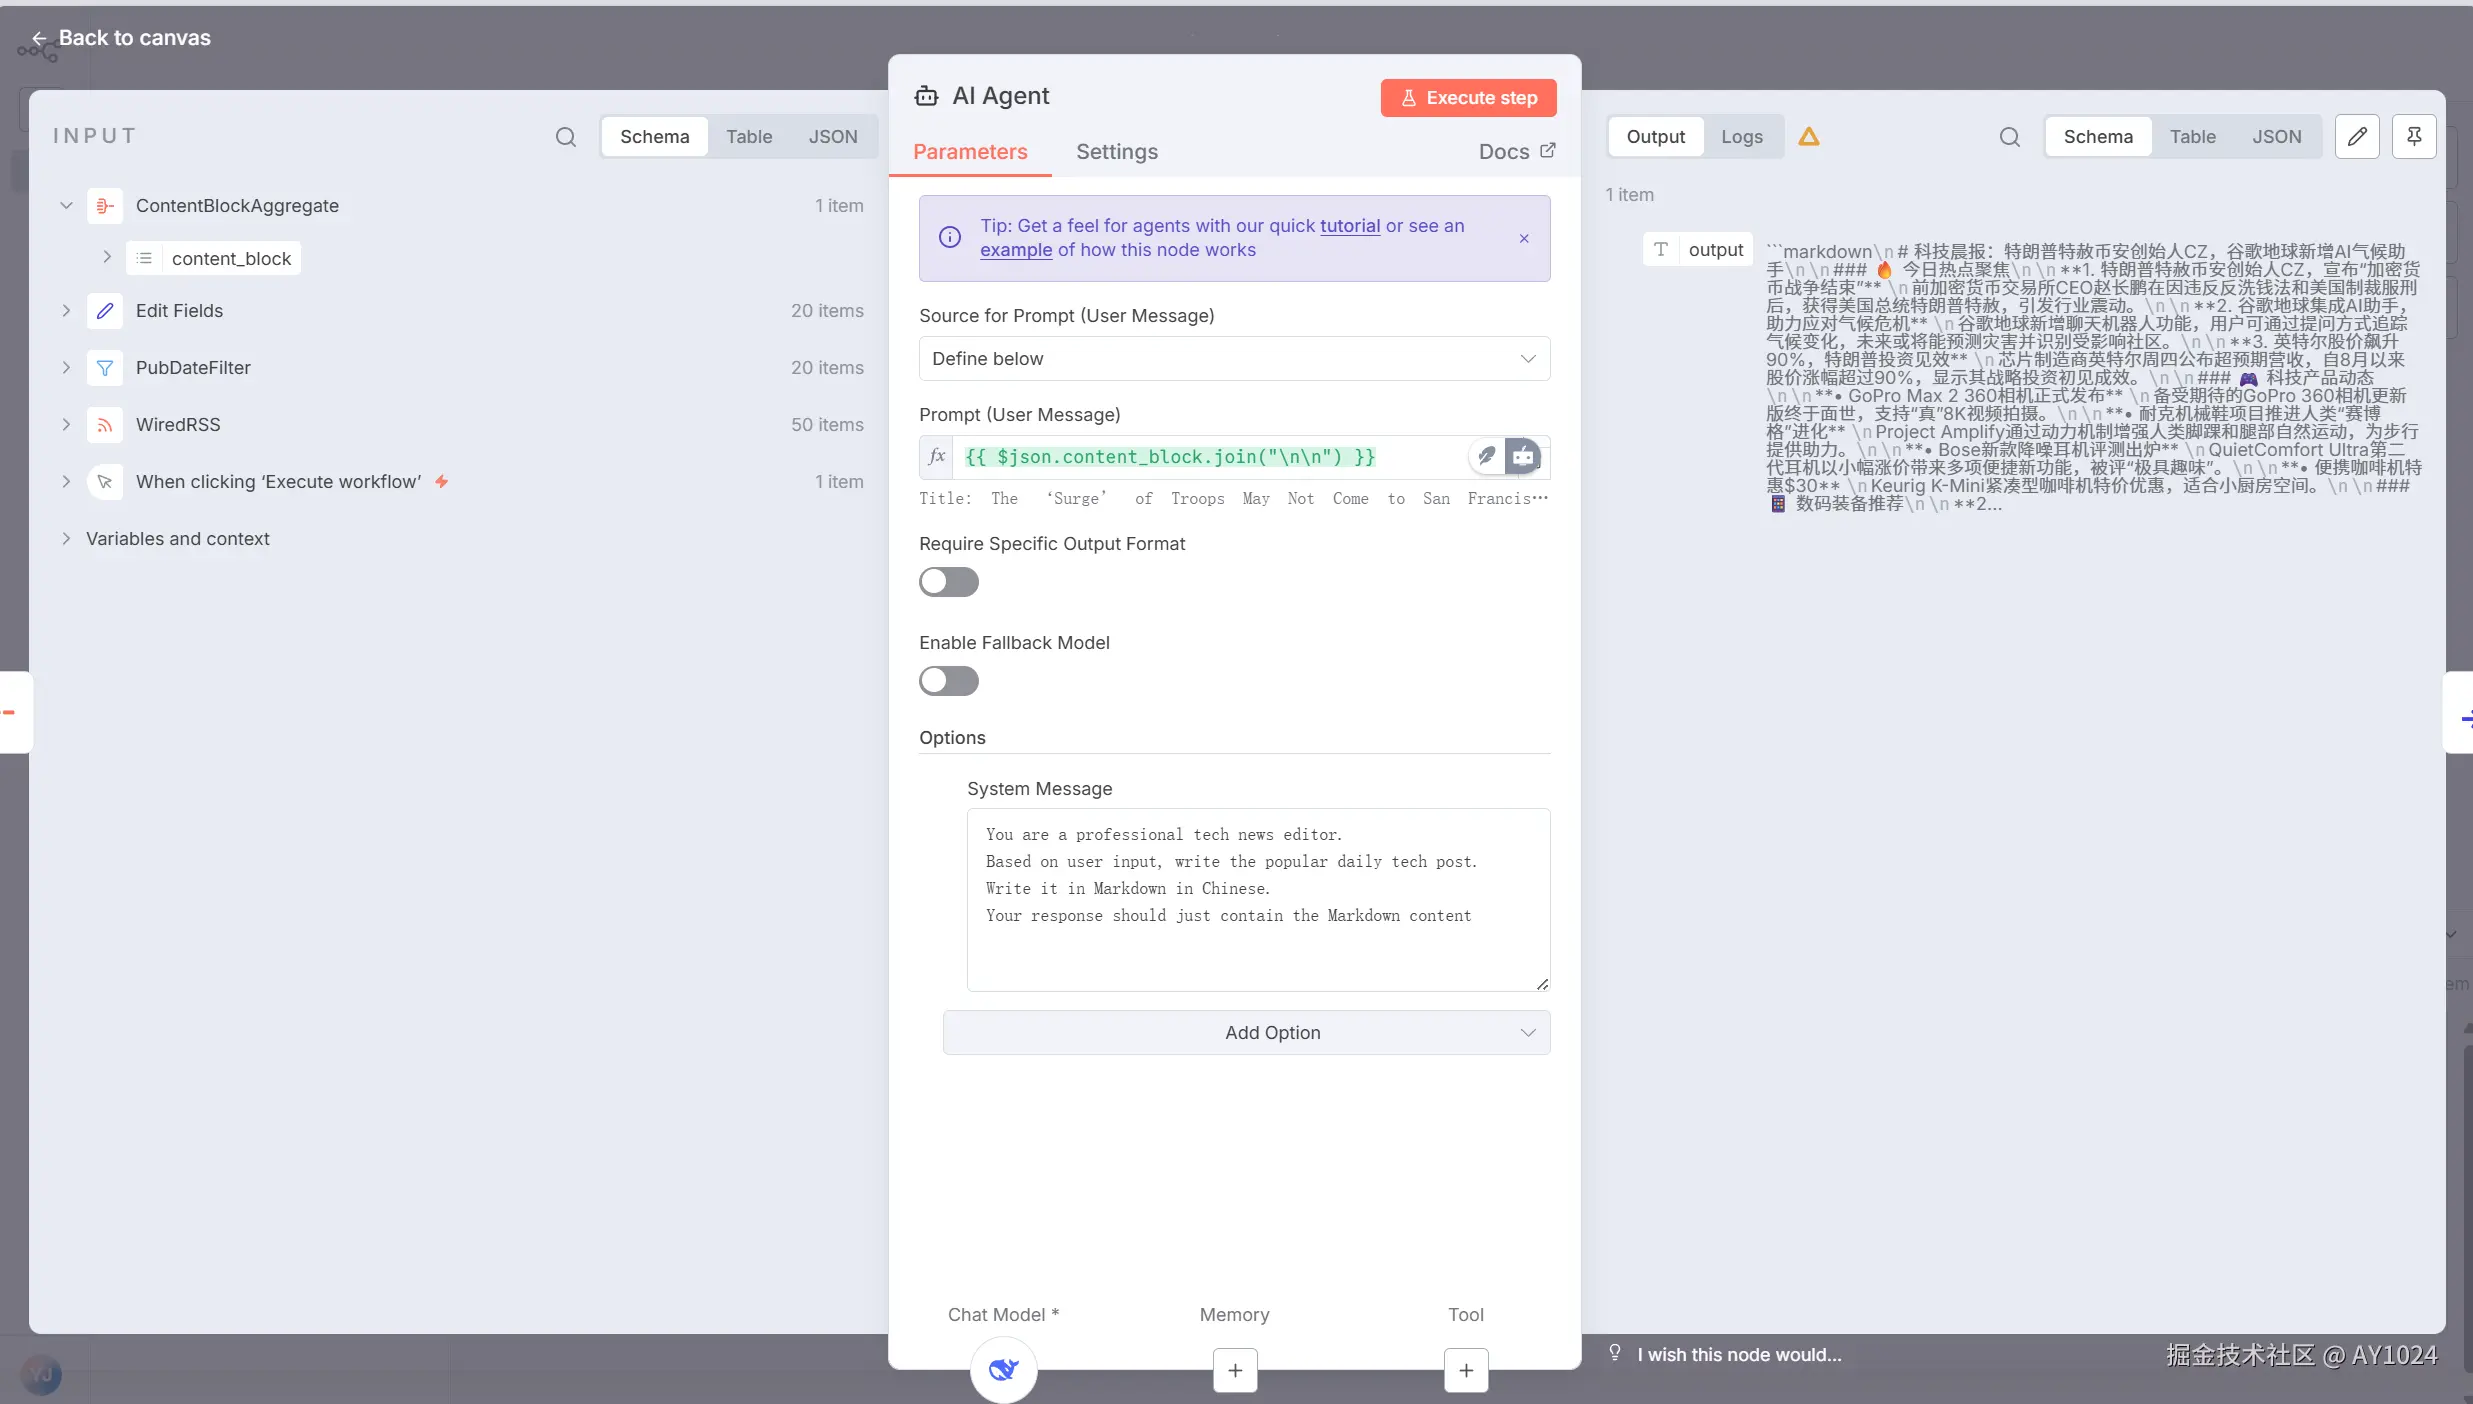
Task: Expand the Edit Fields node
Action: 66,311
